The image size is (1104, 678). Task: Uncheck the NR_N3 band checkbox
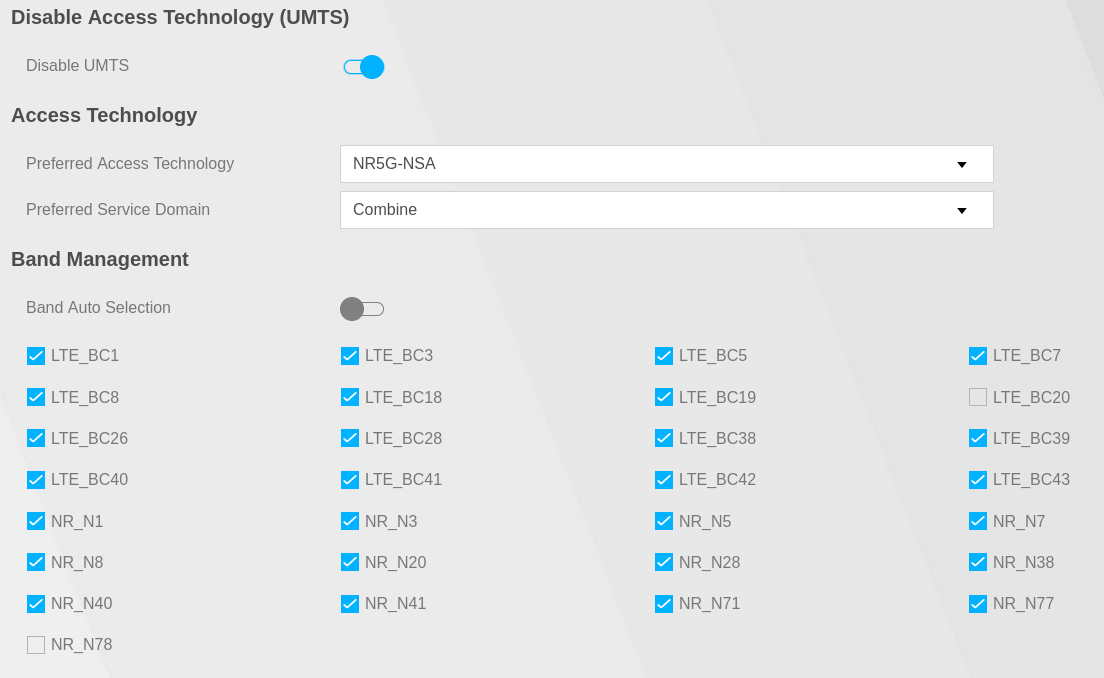350,521
